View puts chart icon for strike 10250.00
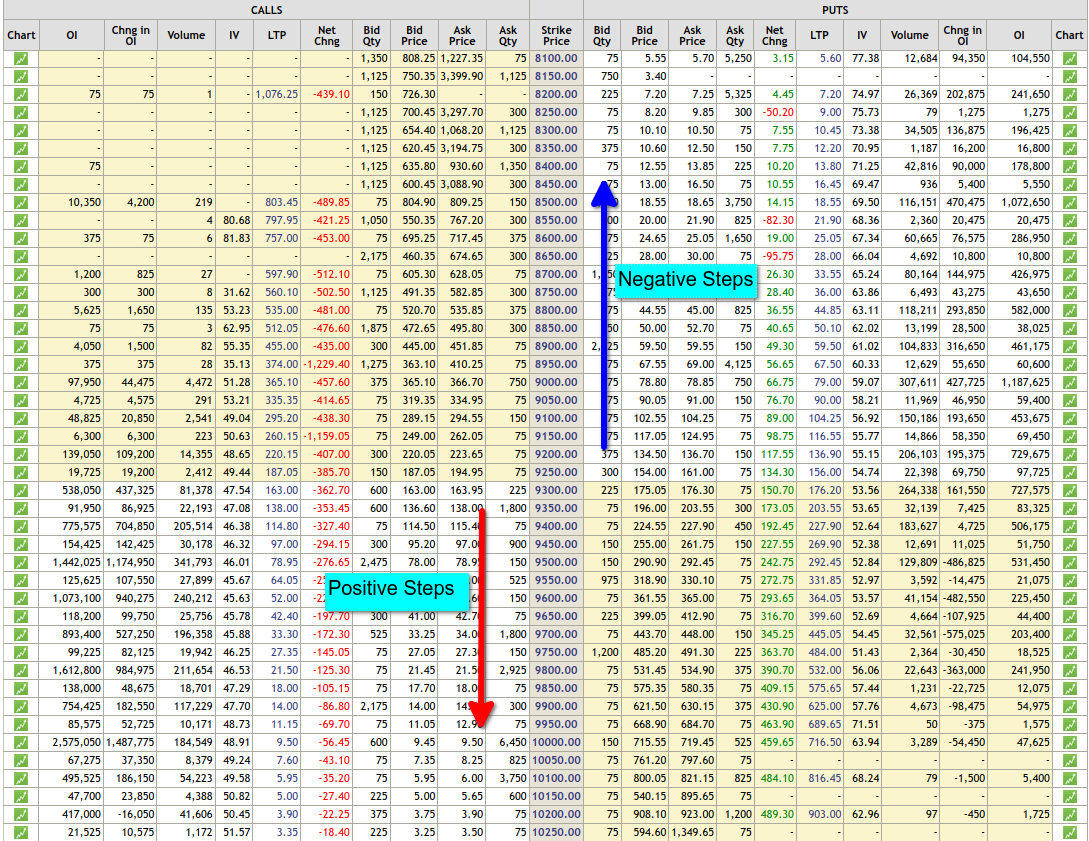The width and height of the screenshot is (1089, 841). pos(1070,832)
